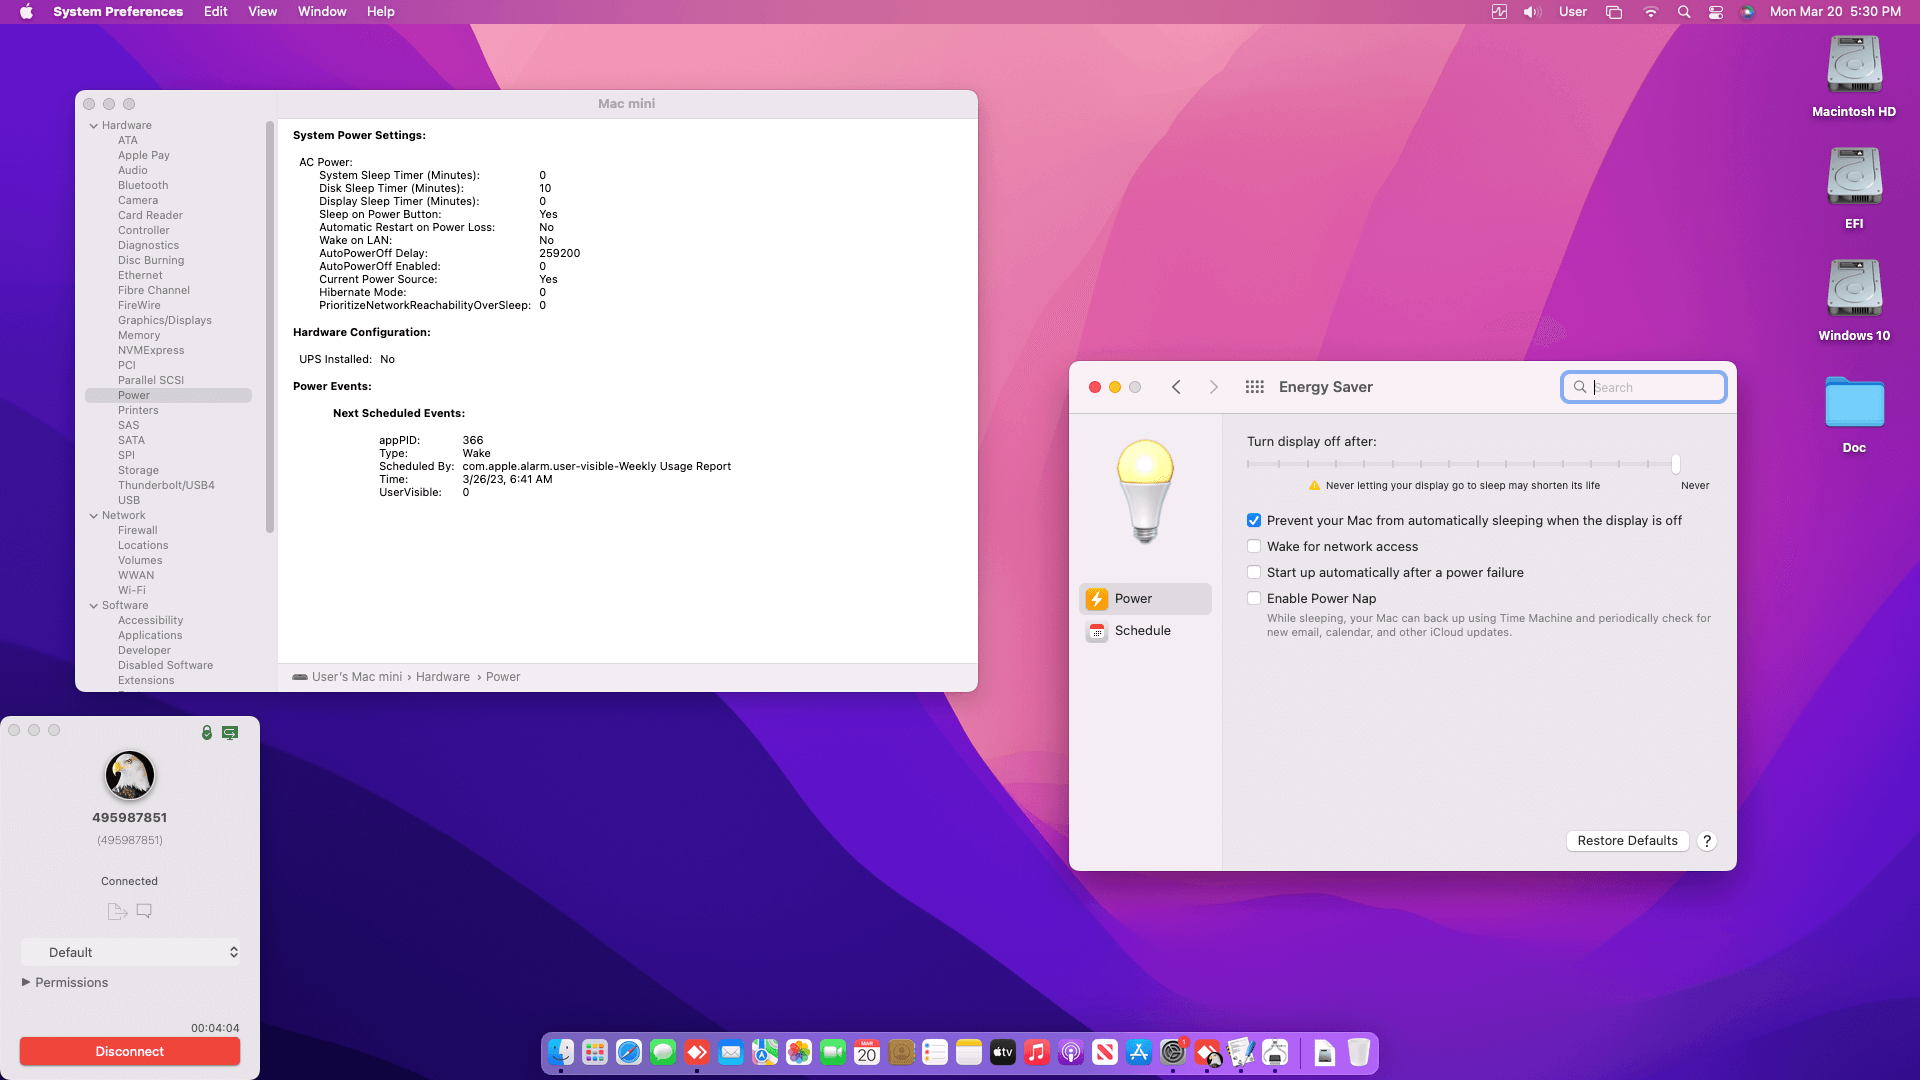Open the Energy Saver help button

[x=1707, y=841]
